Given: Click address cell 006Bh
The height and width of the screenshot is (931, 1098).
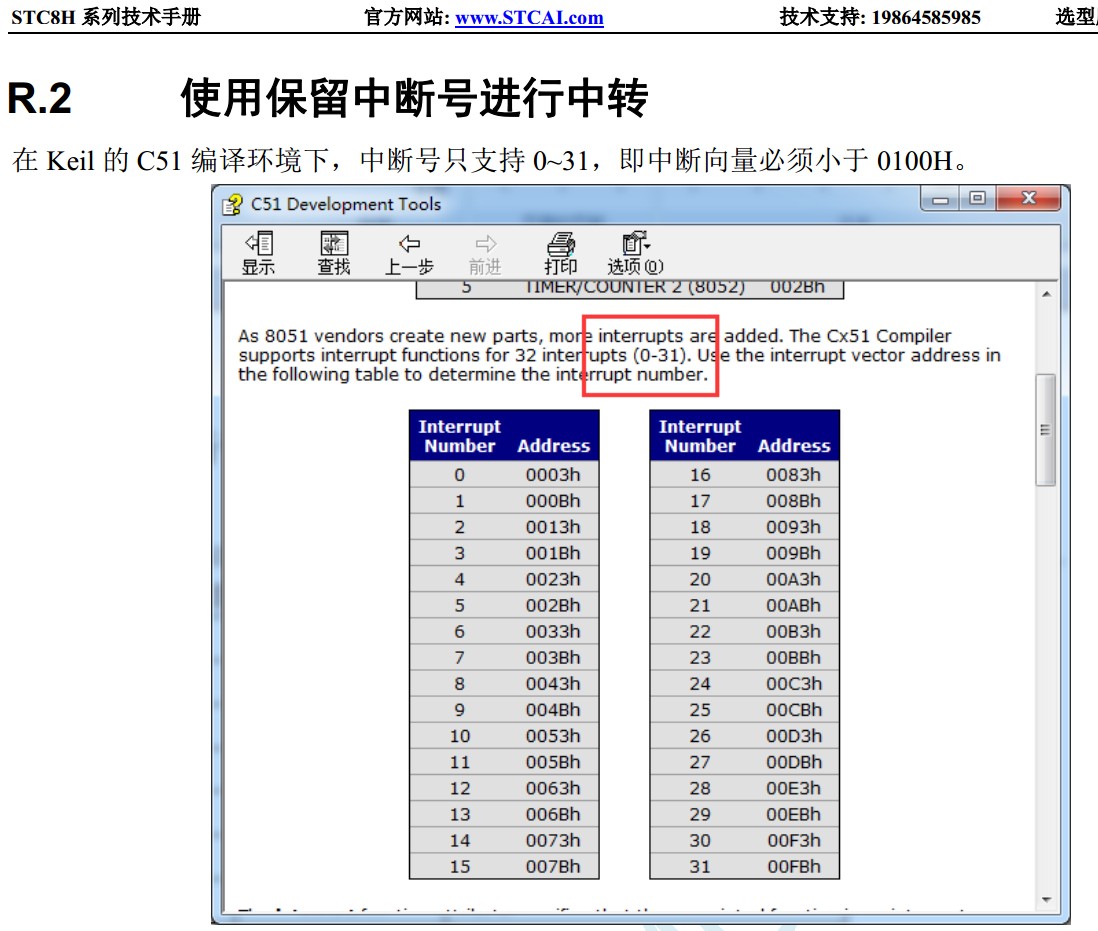Looking at the screenshot, I should point(553,815).
